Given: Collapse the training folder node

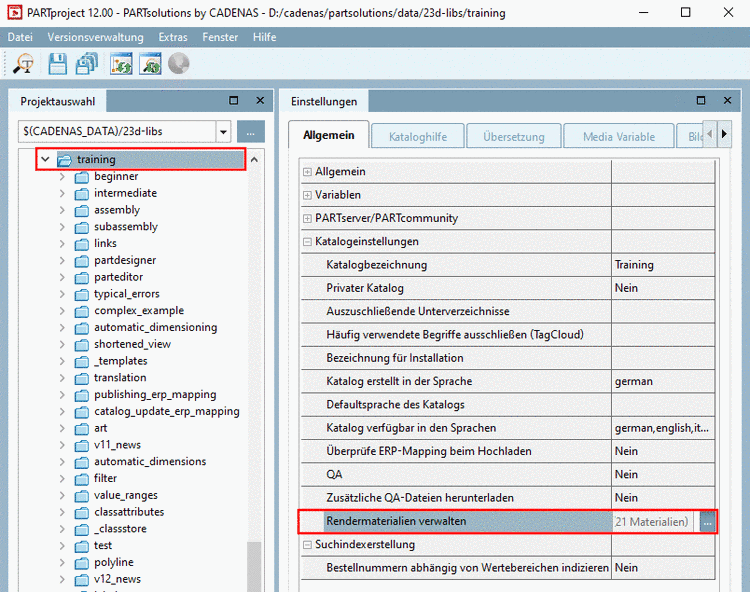Looking at the screenshot, I should 45,159.
